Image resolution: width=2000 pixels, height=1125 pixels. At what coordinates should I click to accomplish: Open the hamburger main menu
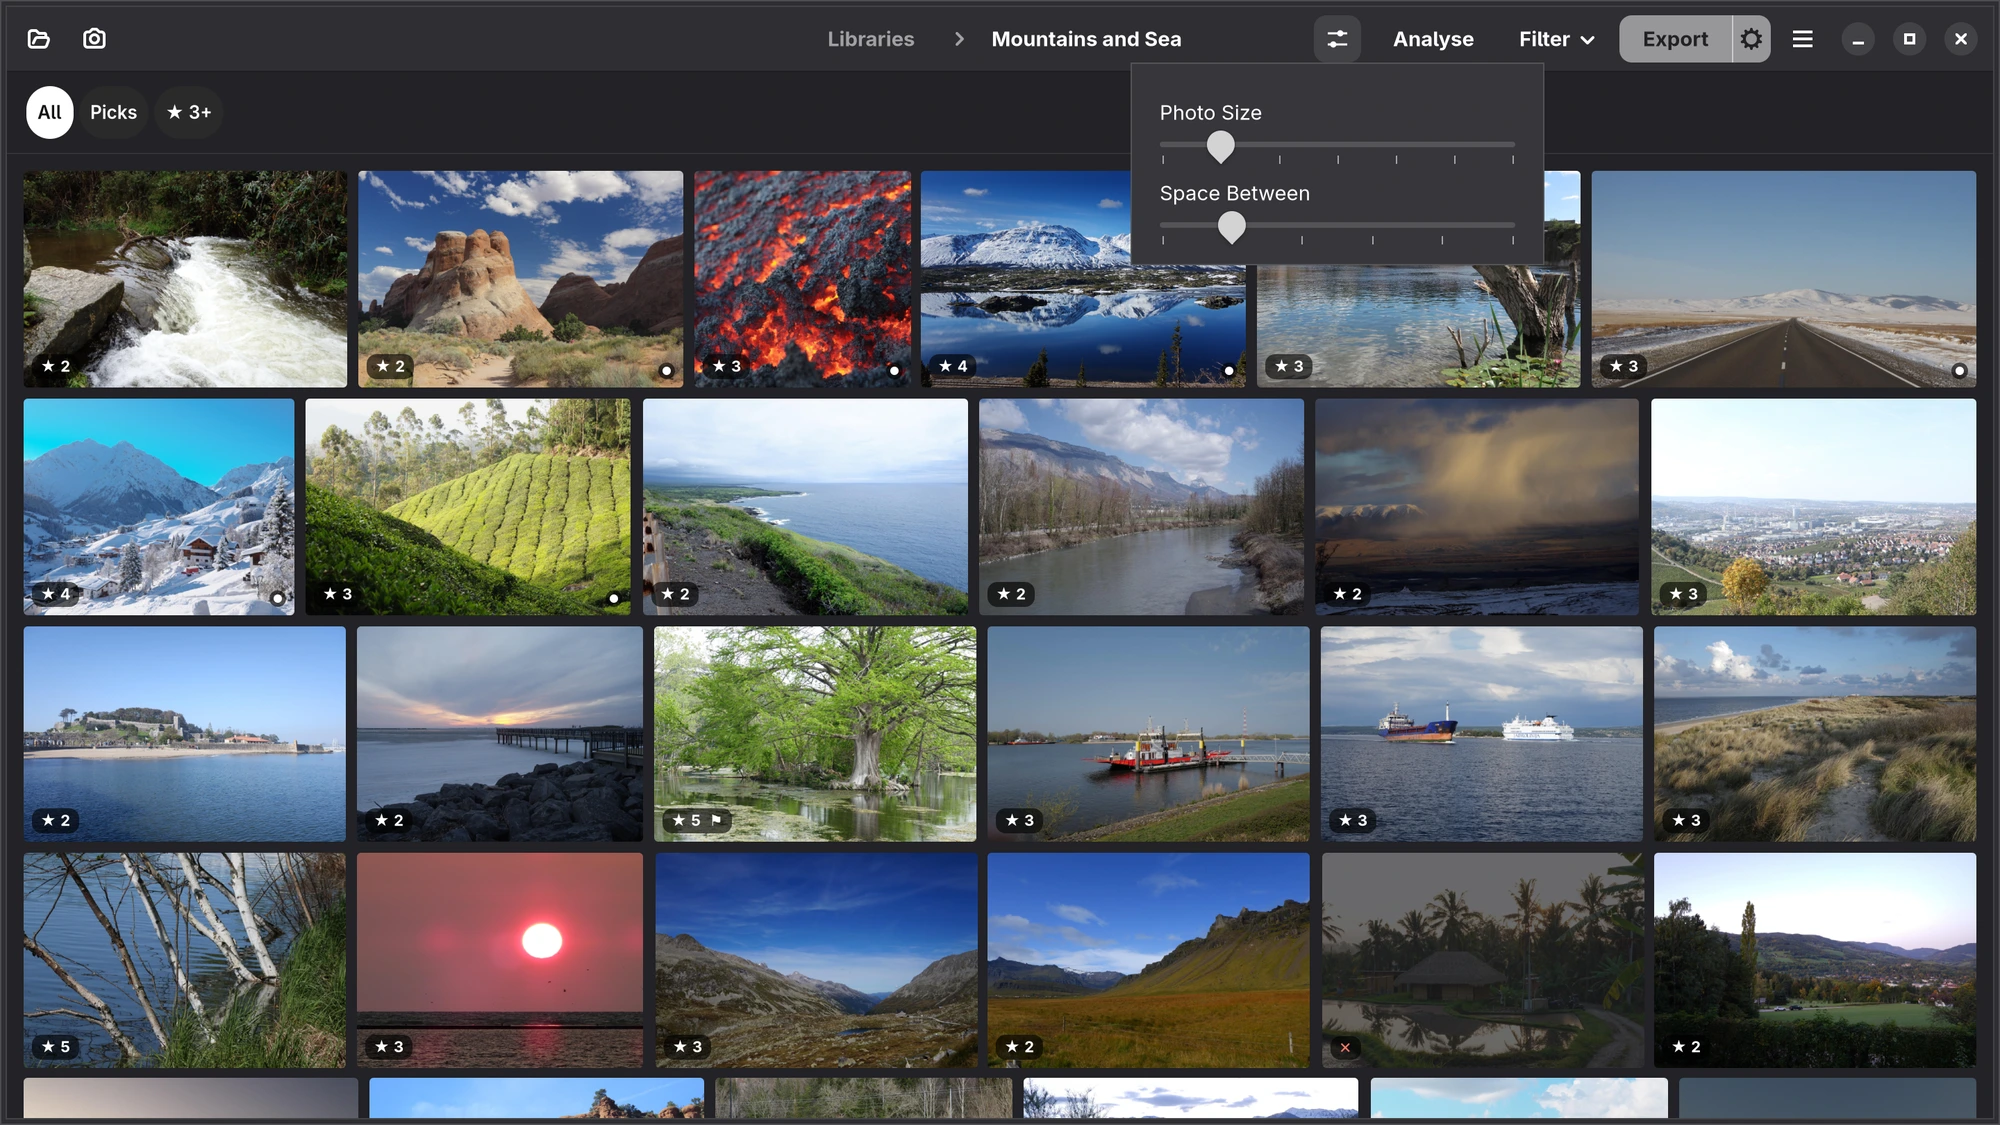1803,39
